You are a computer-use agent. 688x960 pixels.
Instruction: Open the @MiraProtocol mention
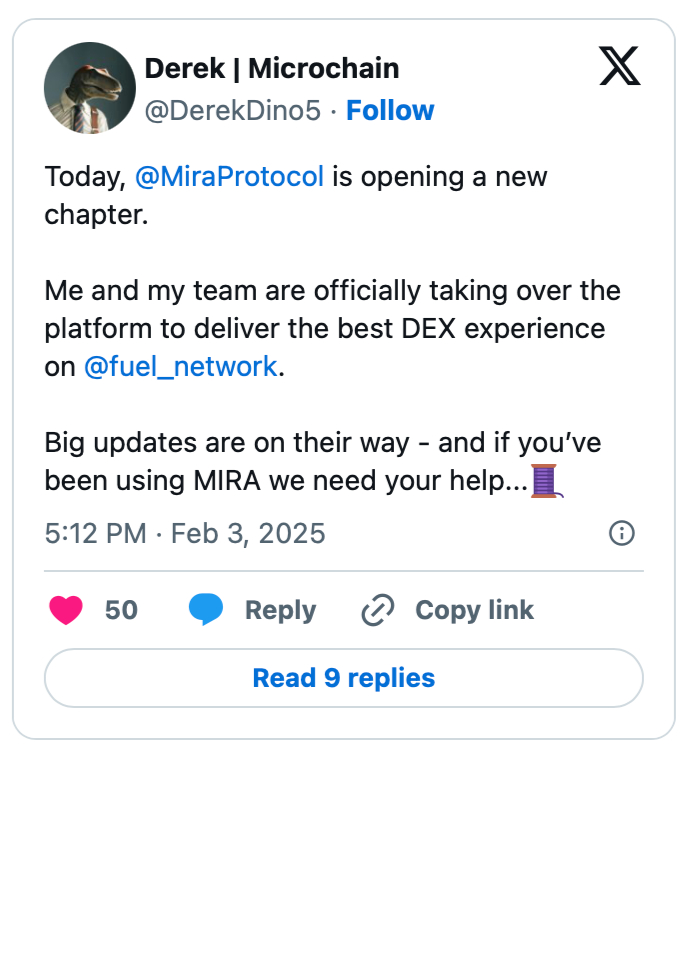pyautogui.click(x=229, y=177)
